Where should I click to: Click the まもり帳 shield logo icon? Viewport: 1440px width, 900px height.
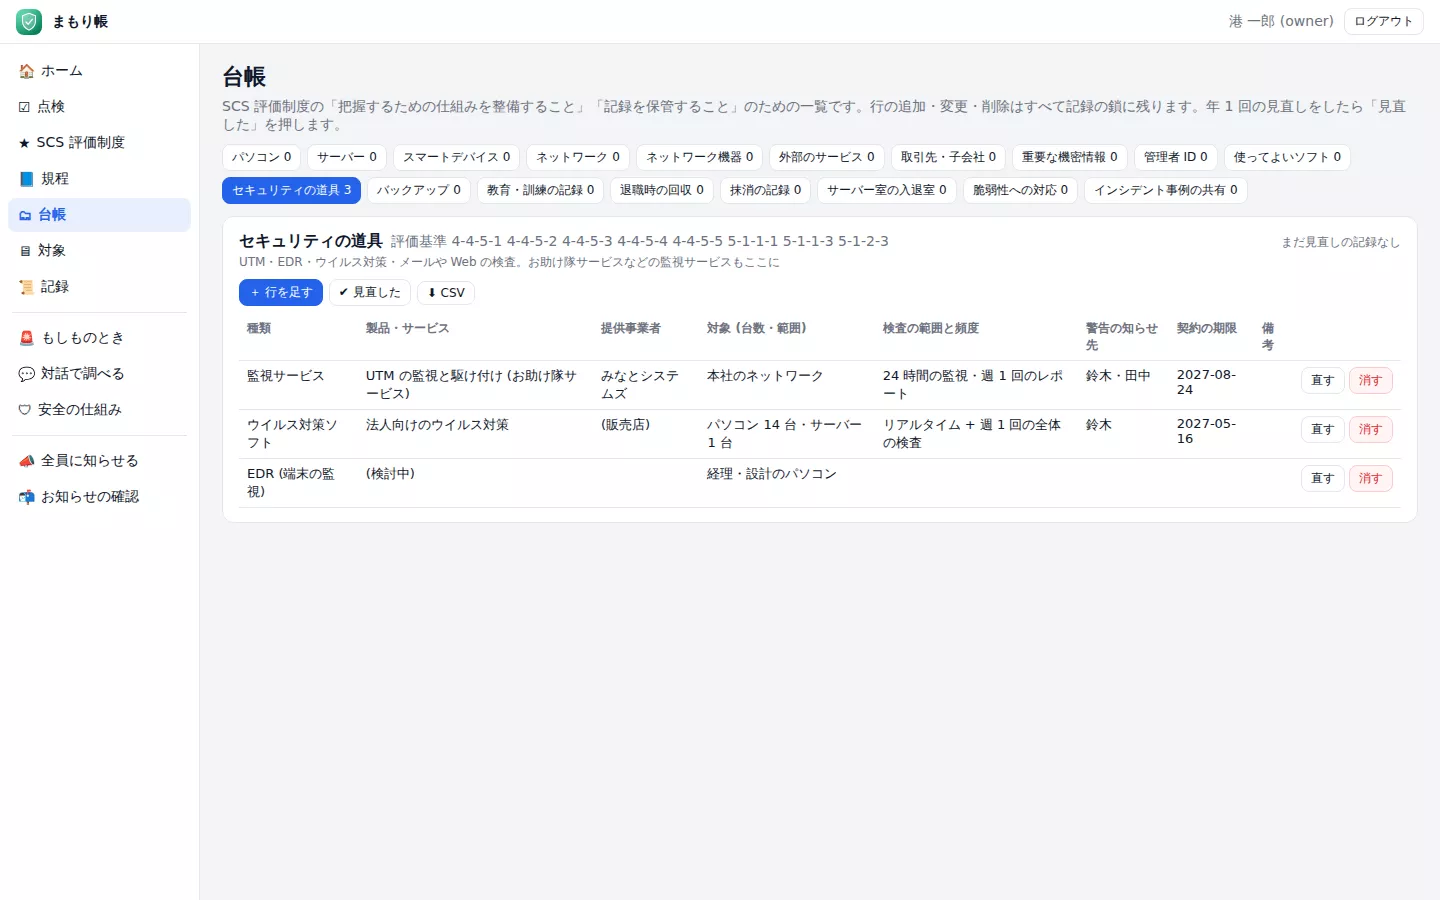click(29, 21)
